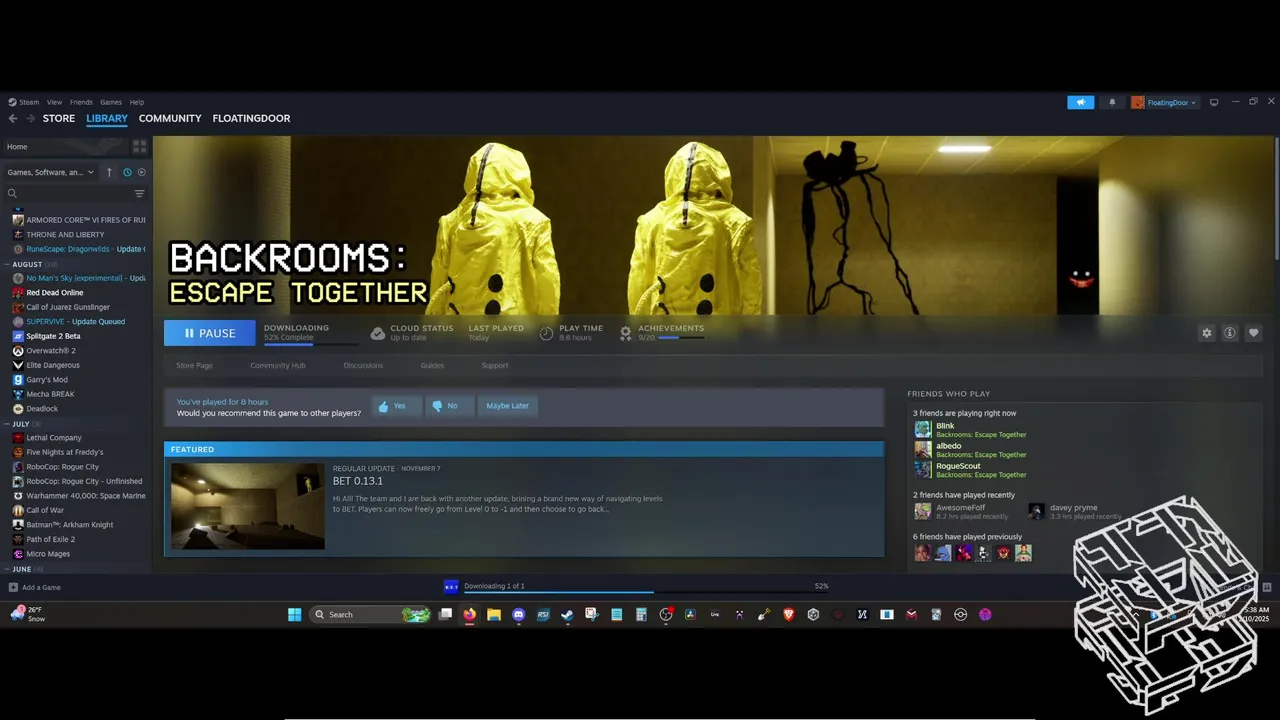
Task: Toggle the recent activity clock filter
Action: 127,172
